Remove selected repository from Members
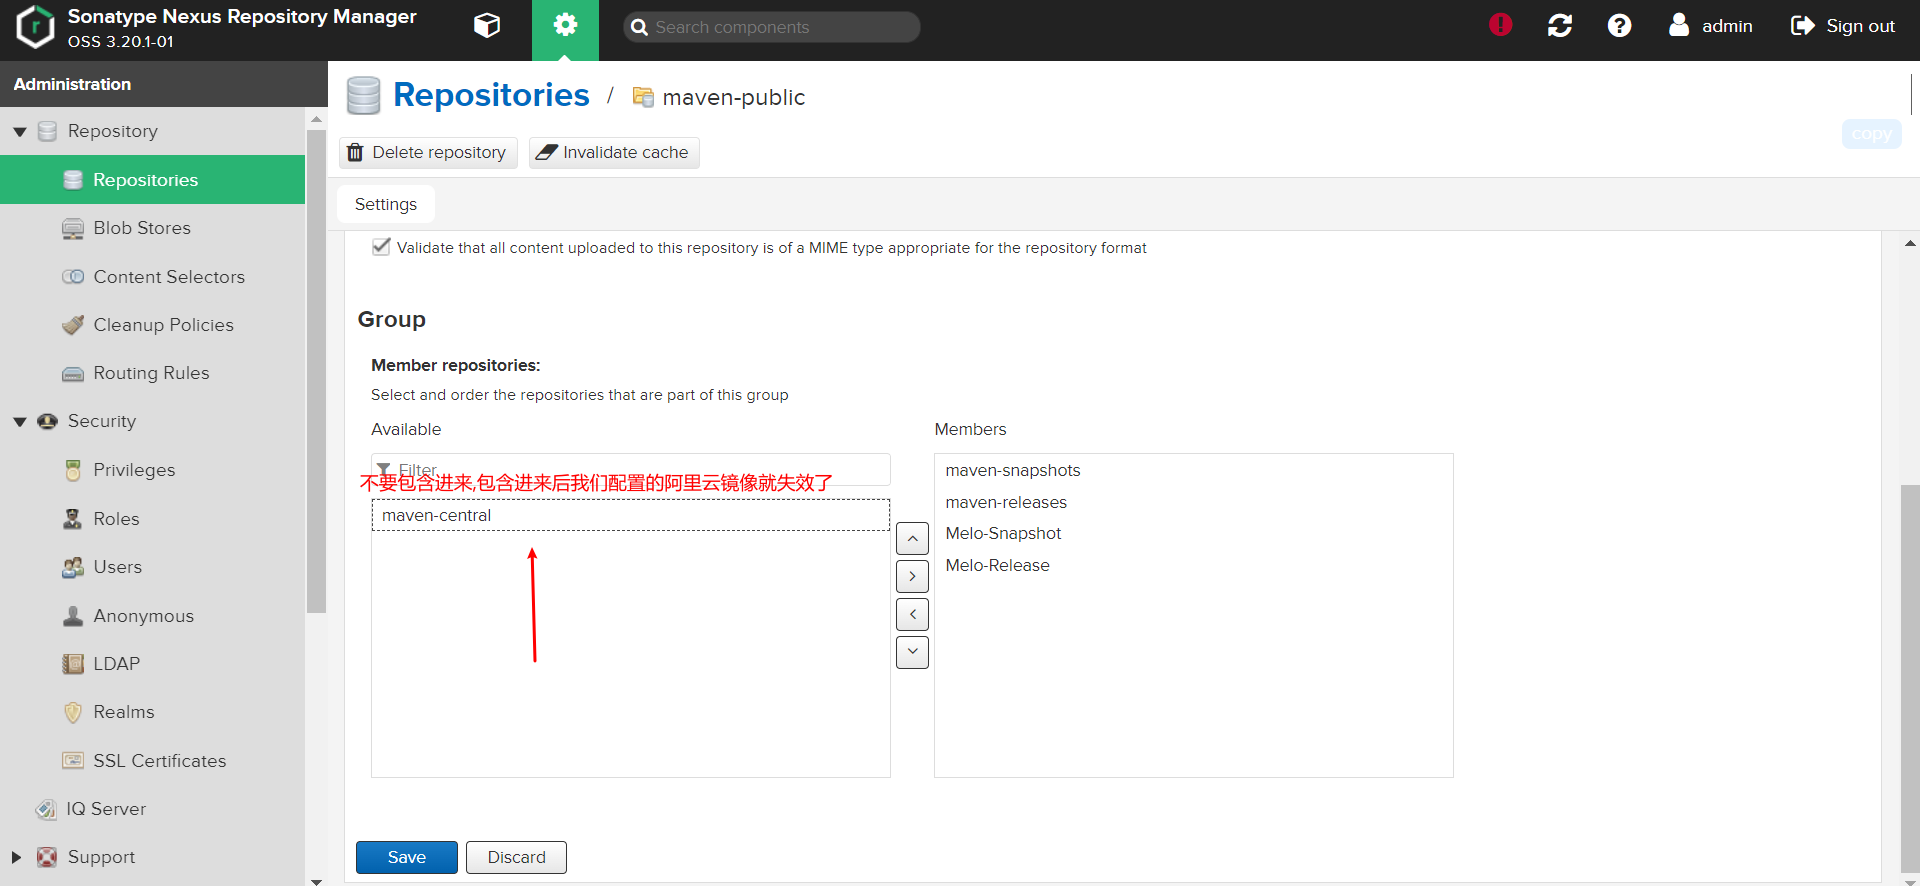The width and height of the screenshot is (1920, 886). (912, 614)
